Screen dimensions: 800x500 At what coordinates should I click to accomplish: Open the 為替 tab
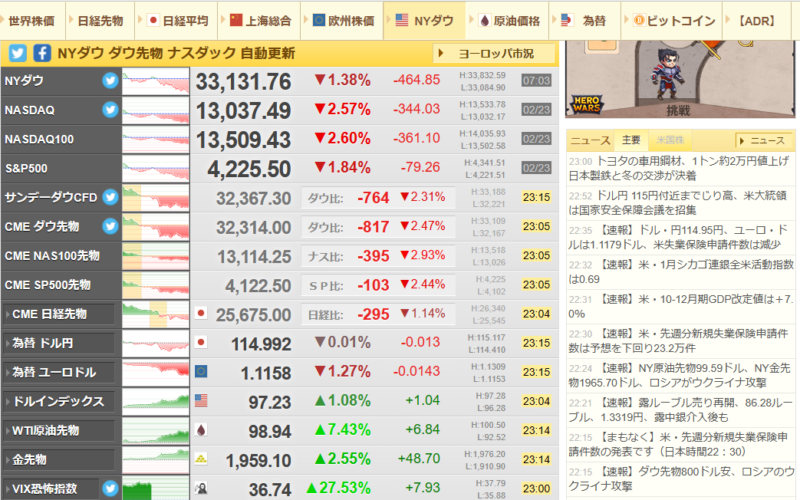click(585, 21)
